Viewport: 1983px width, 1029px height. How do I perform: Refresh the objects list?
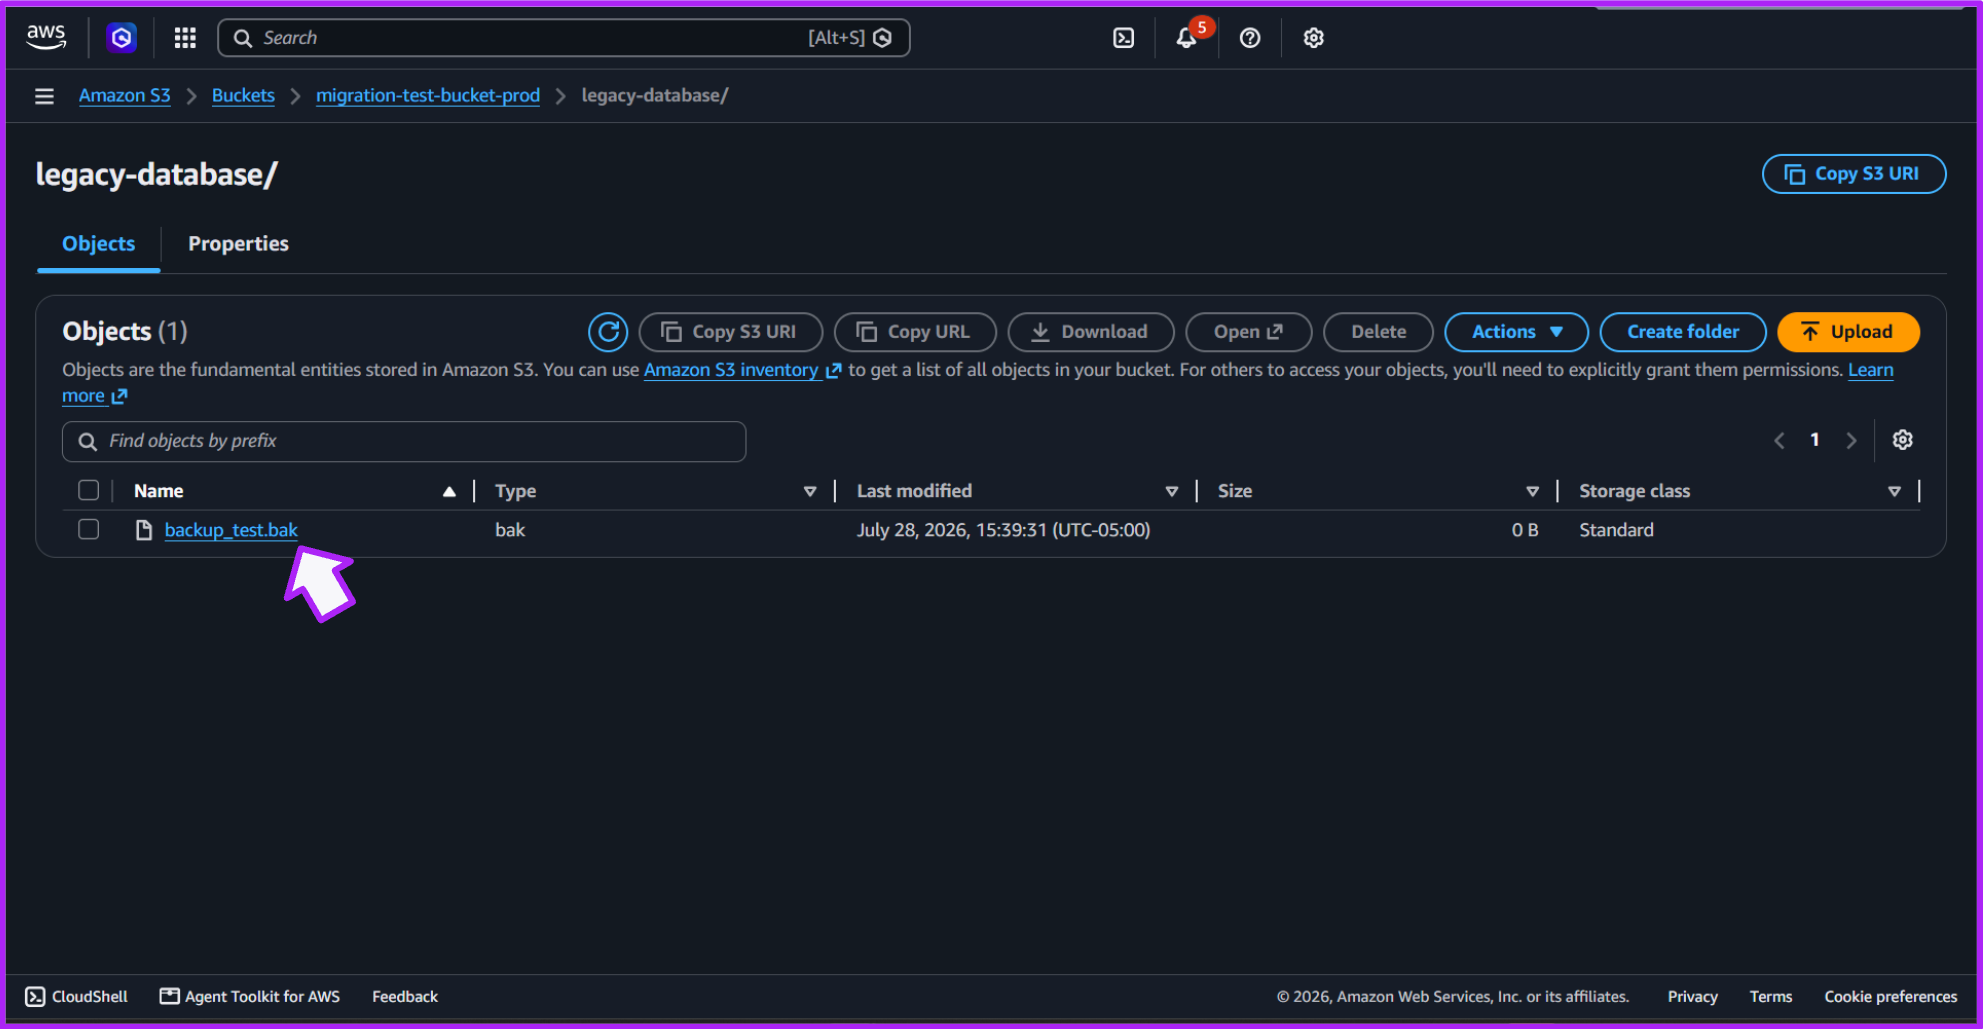tap(608, 332)
